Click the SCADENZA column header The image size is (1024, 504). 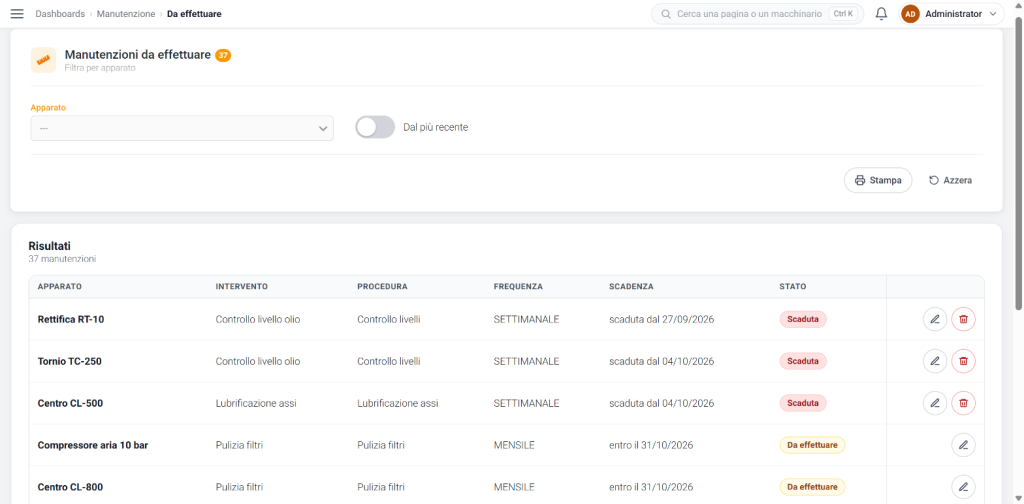coord(632,287)
